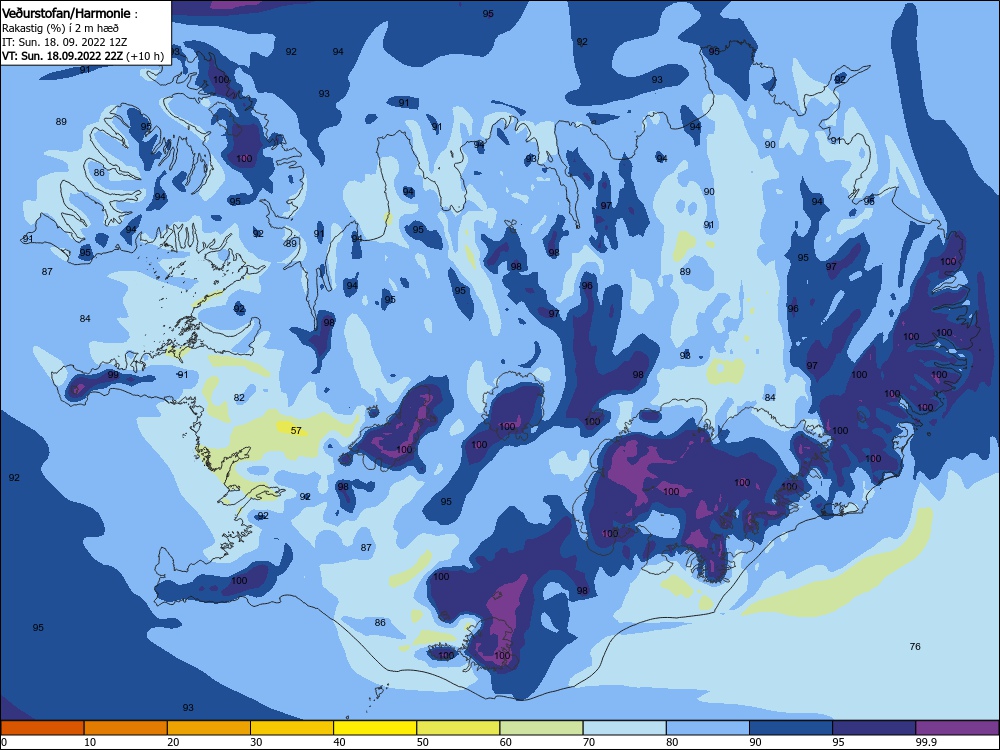This screenshot has width=1000, height=750.
Task: Select the bright yellow 40–50 legend swatch
Action: pos(375,728)
